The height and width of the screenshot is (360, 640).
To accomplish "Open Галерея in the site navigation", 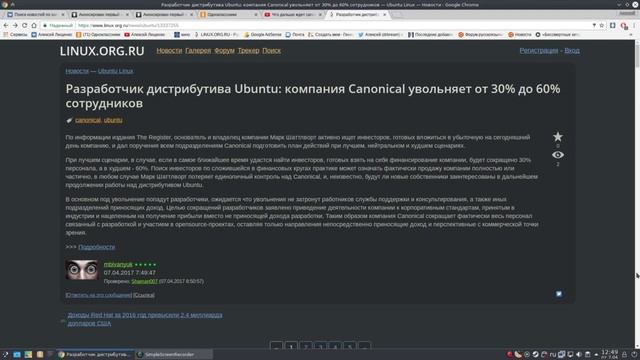I will pyautogui.click(x=198, y=51).
